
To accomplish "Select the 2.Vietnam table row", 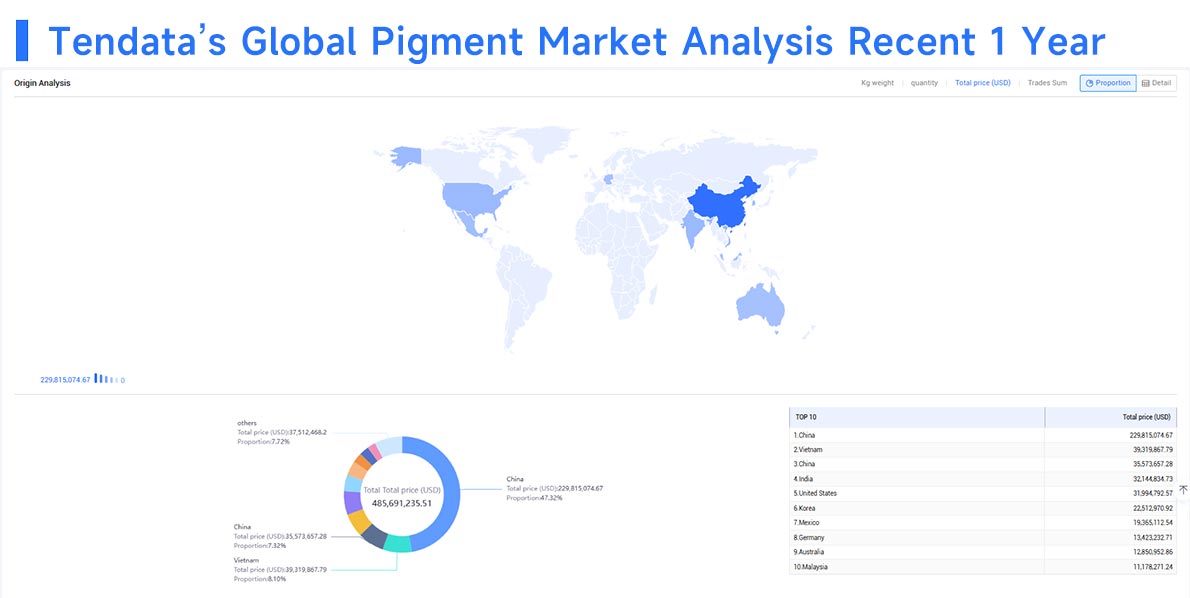I will click(x=983, y=450).
